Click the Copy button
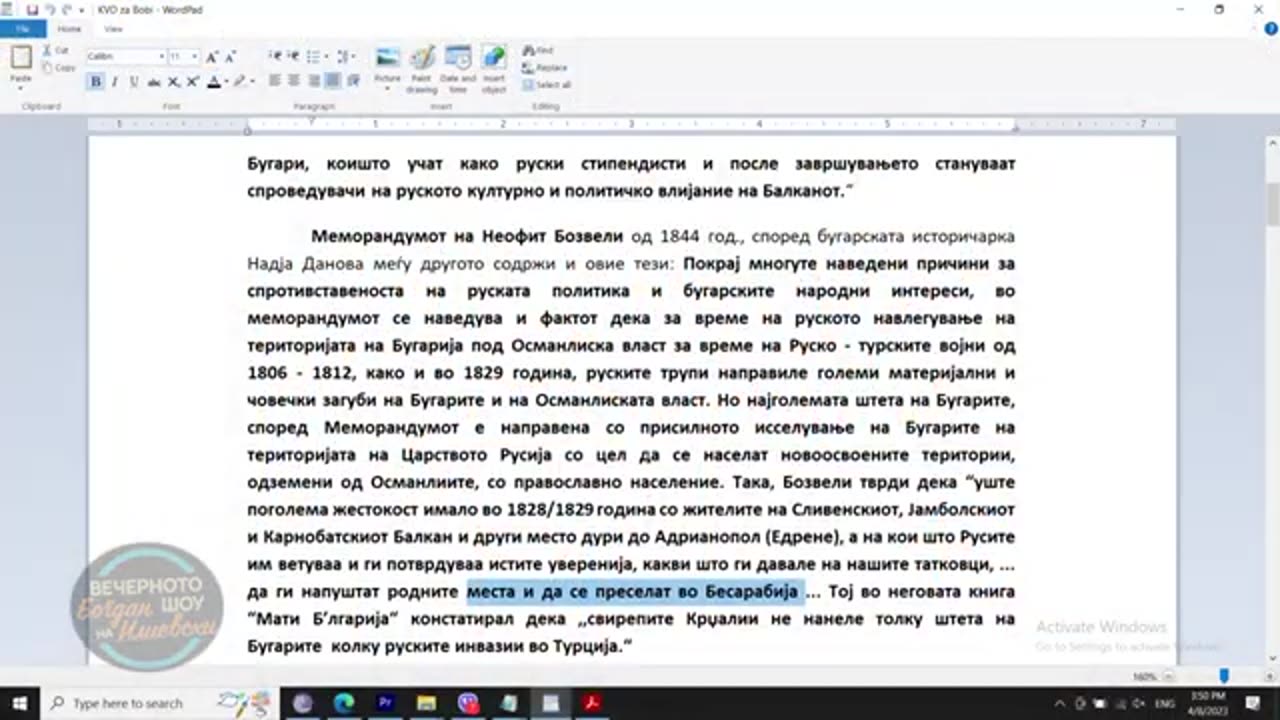 click(x=60, y=67)
